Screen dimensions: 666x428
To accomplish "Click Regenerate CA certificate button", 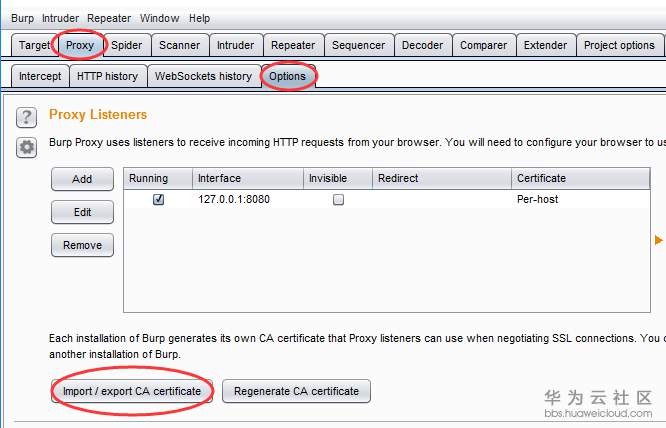I will (296, 391).
